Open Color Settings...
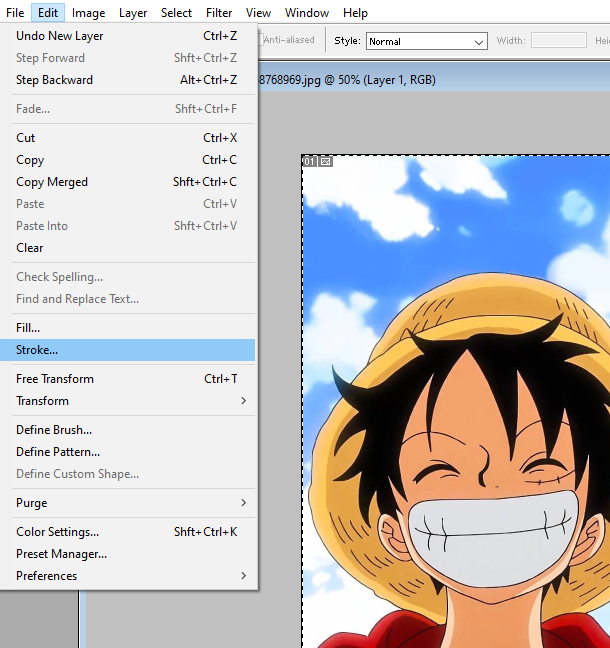The width and height of the screenshot is (610, 648). click(127, 532)
